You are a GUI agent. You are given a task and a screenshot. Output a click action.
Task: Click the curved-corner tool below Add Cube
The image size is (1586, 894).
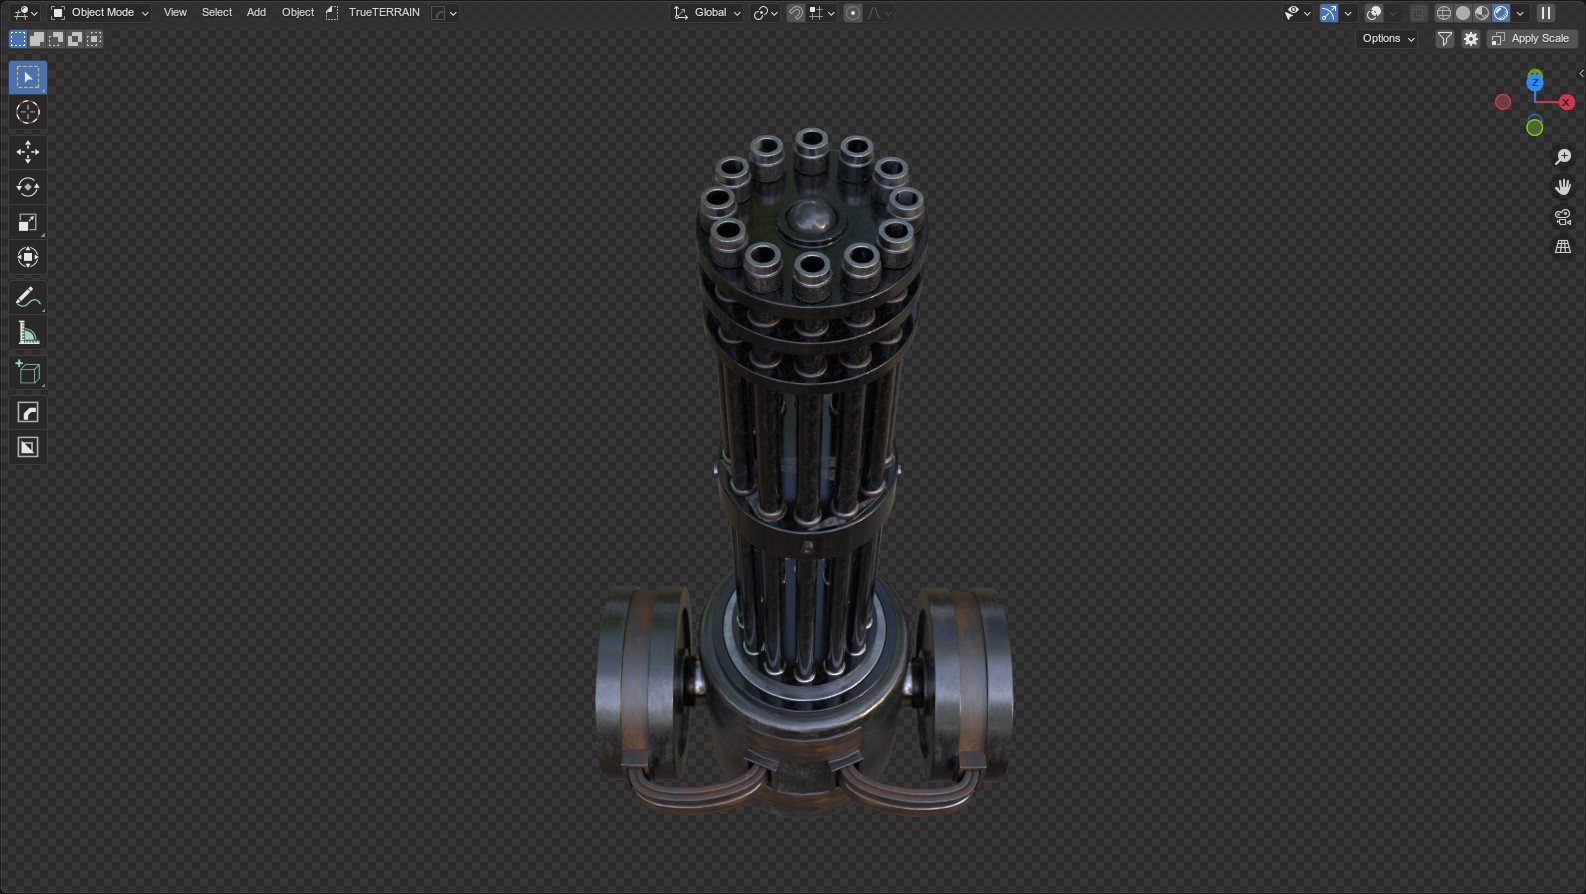point(28,413)
